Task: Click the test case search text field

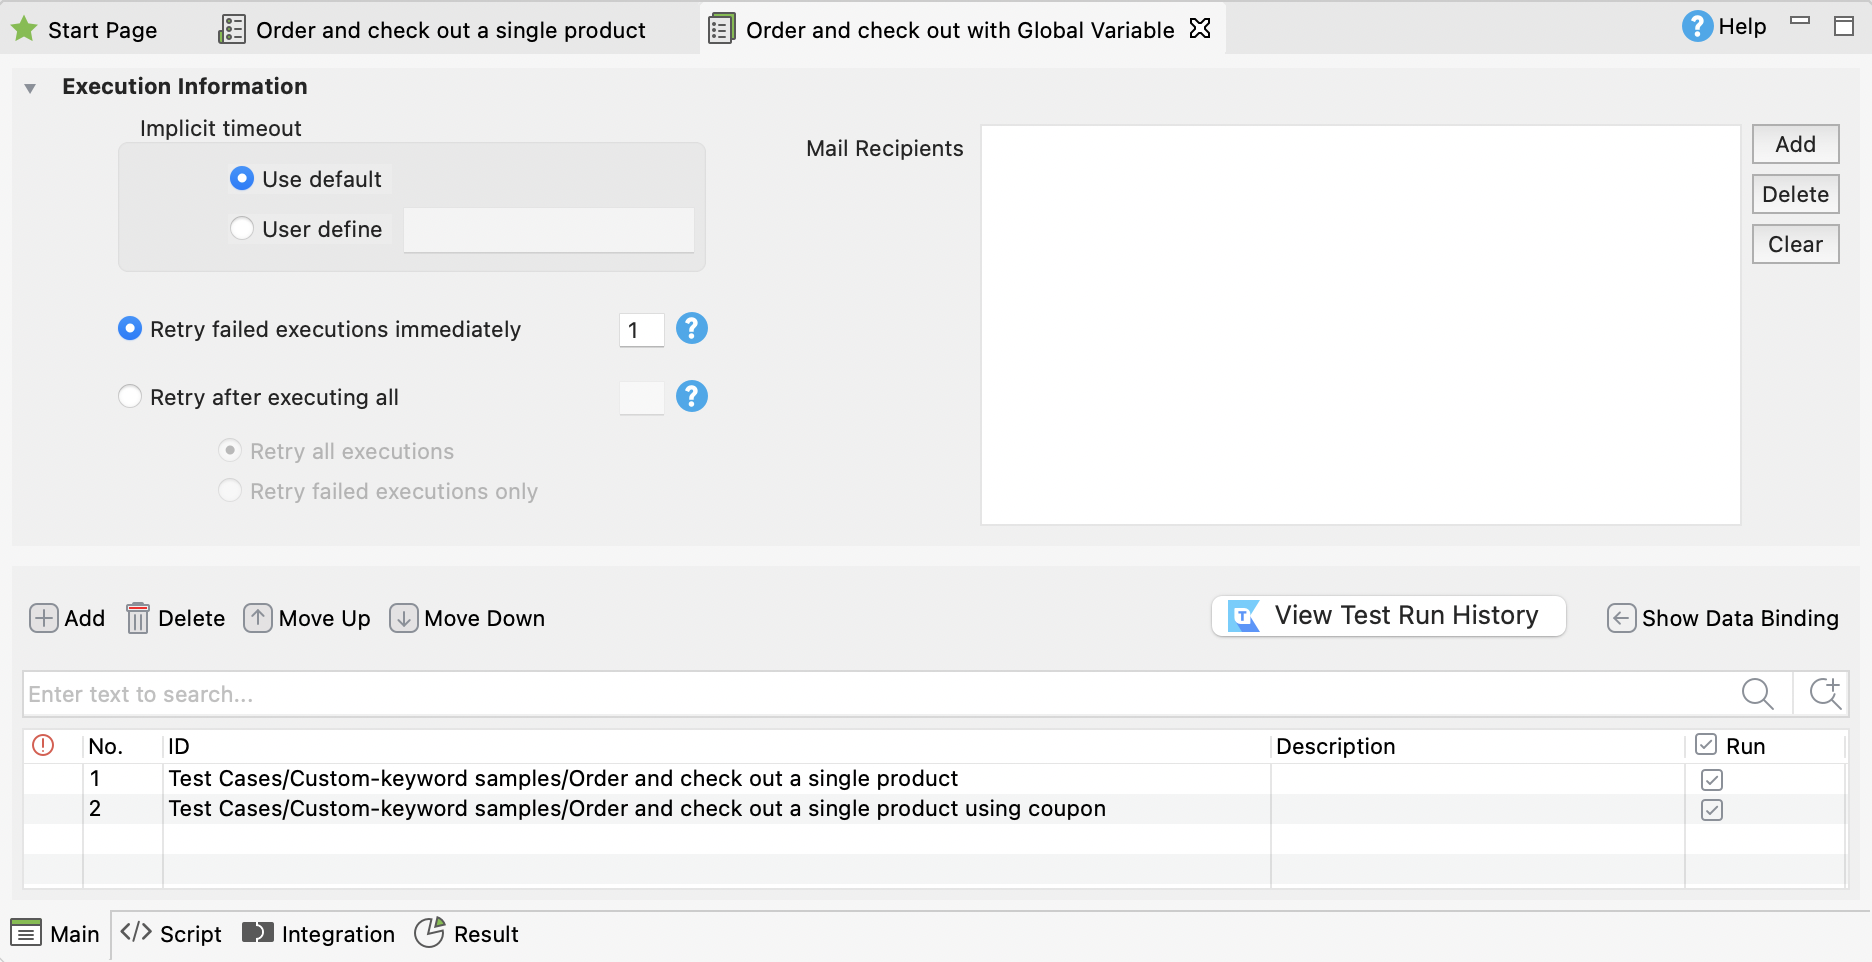Action: pos(870,694)
